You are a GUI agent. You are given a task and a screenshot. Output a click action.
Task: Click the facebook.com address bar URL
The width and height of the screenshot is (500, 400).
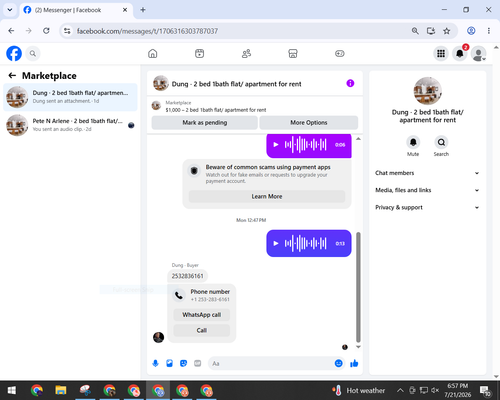[x=147, y=31]
